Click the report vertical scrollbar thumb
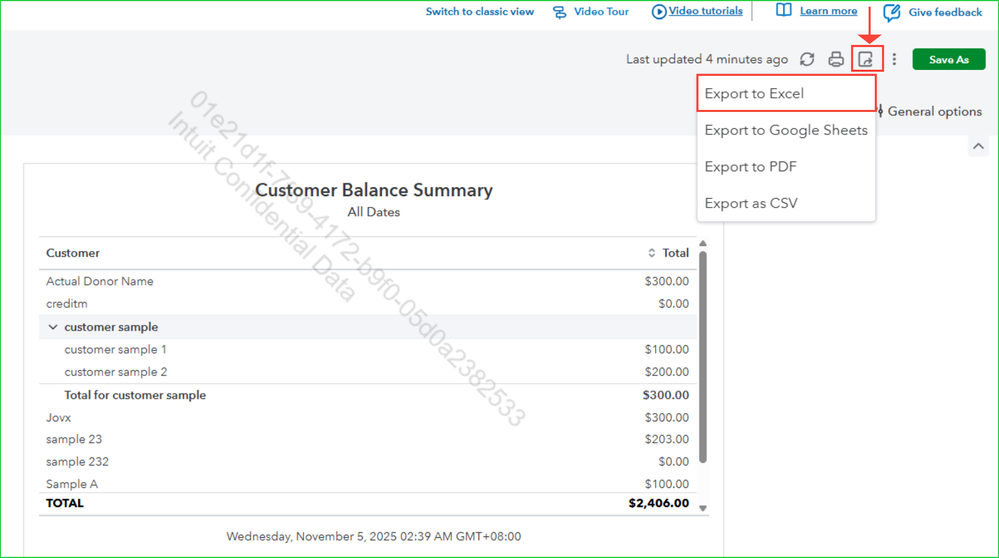 (703, 357)
